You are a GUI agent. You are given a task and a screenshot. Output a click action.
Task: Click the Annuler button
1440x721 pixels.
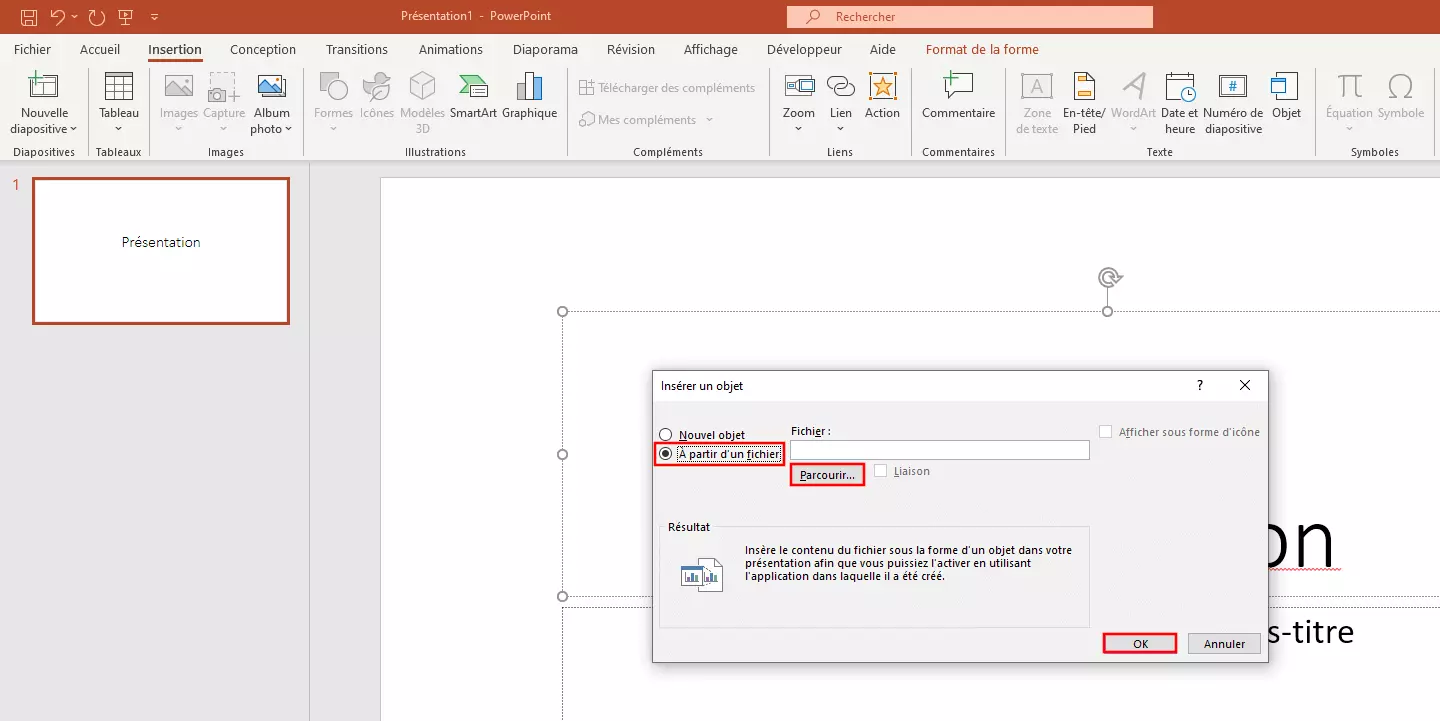click(1224, 644)
